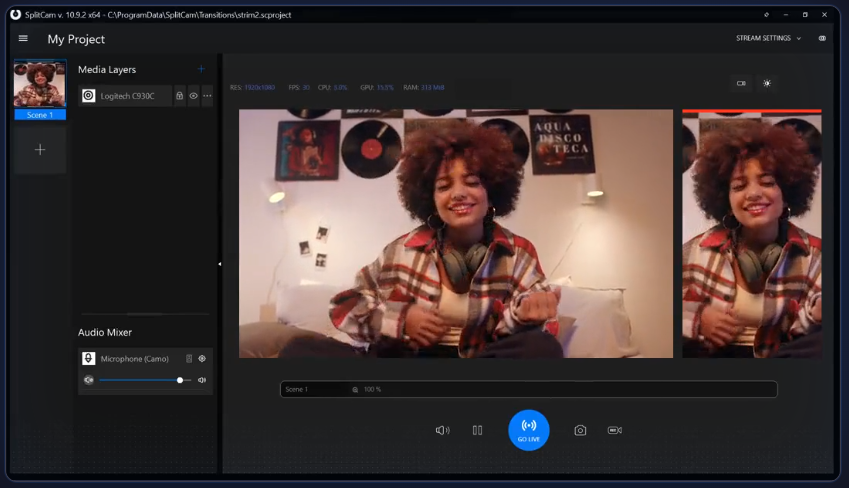Click the FPS value 30
This screenshot has width=849, height=488.
(306, 87)
